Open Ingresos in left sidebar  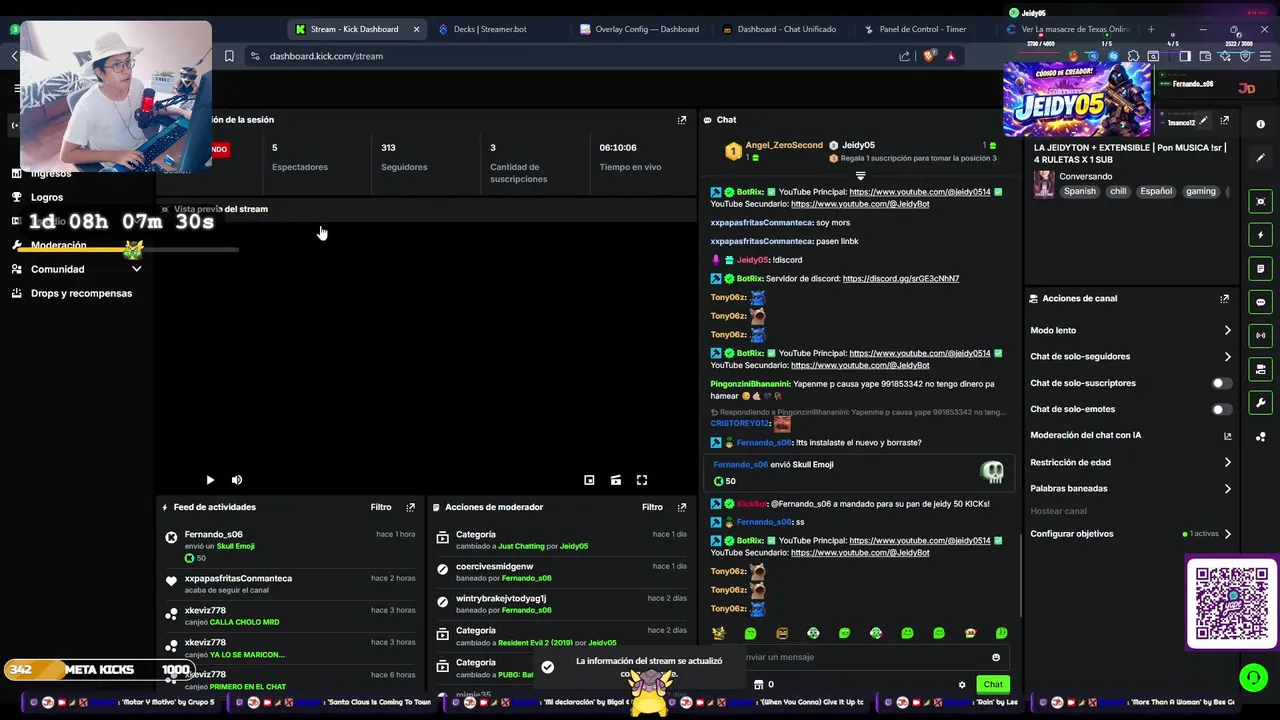(51, 173)
